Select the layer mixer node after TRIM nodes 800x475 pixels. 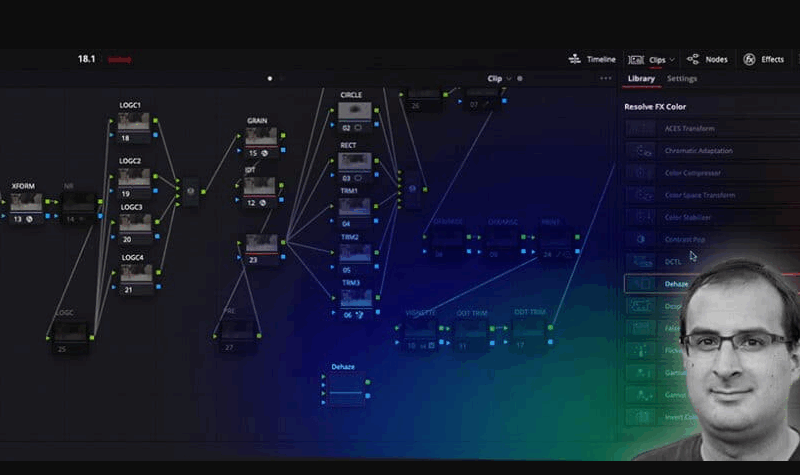(412, 189)
